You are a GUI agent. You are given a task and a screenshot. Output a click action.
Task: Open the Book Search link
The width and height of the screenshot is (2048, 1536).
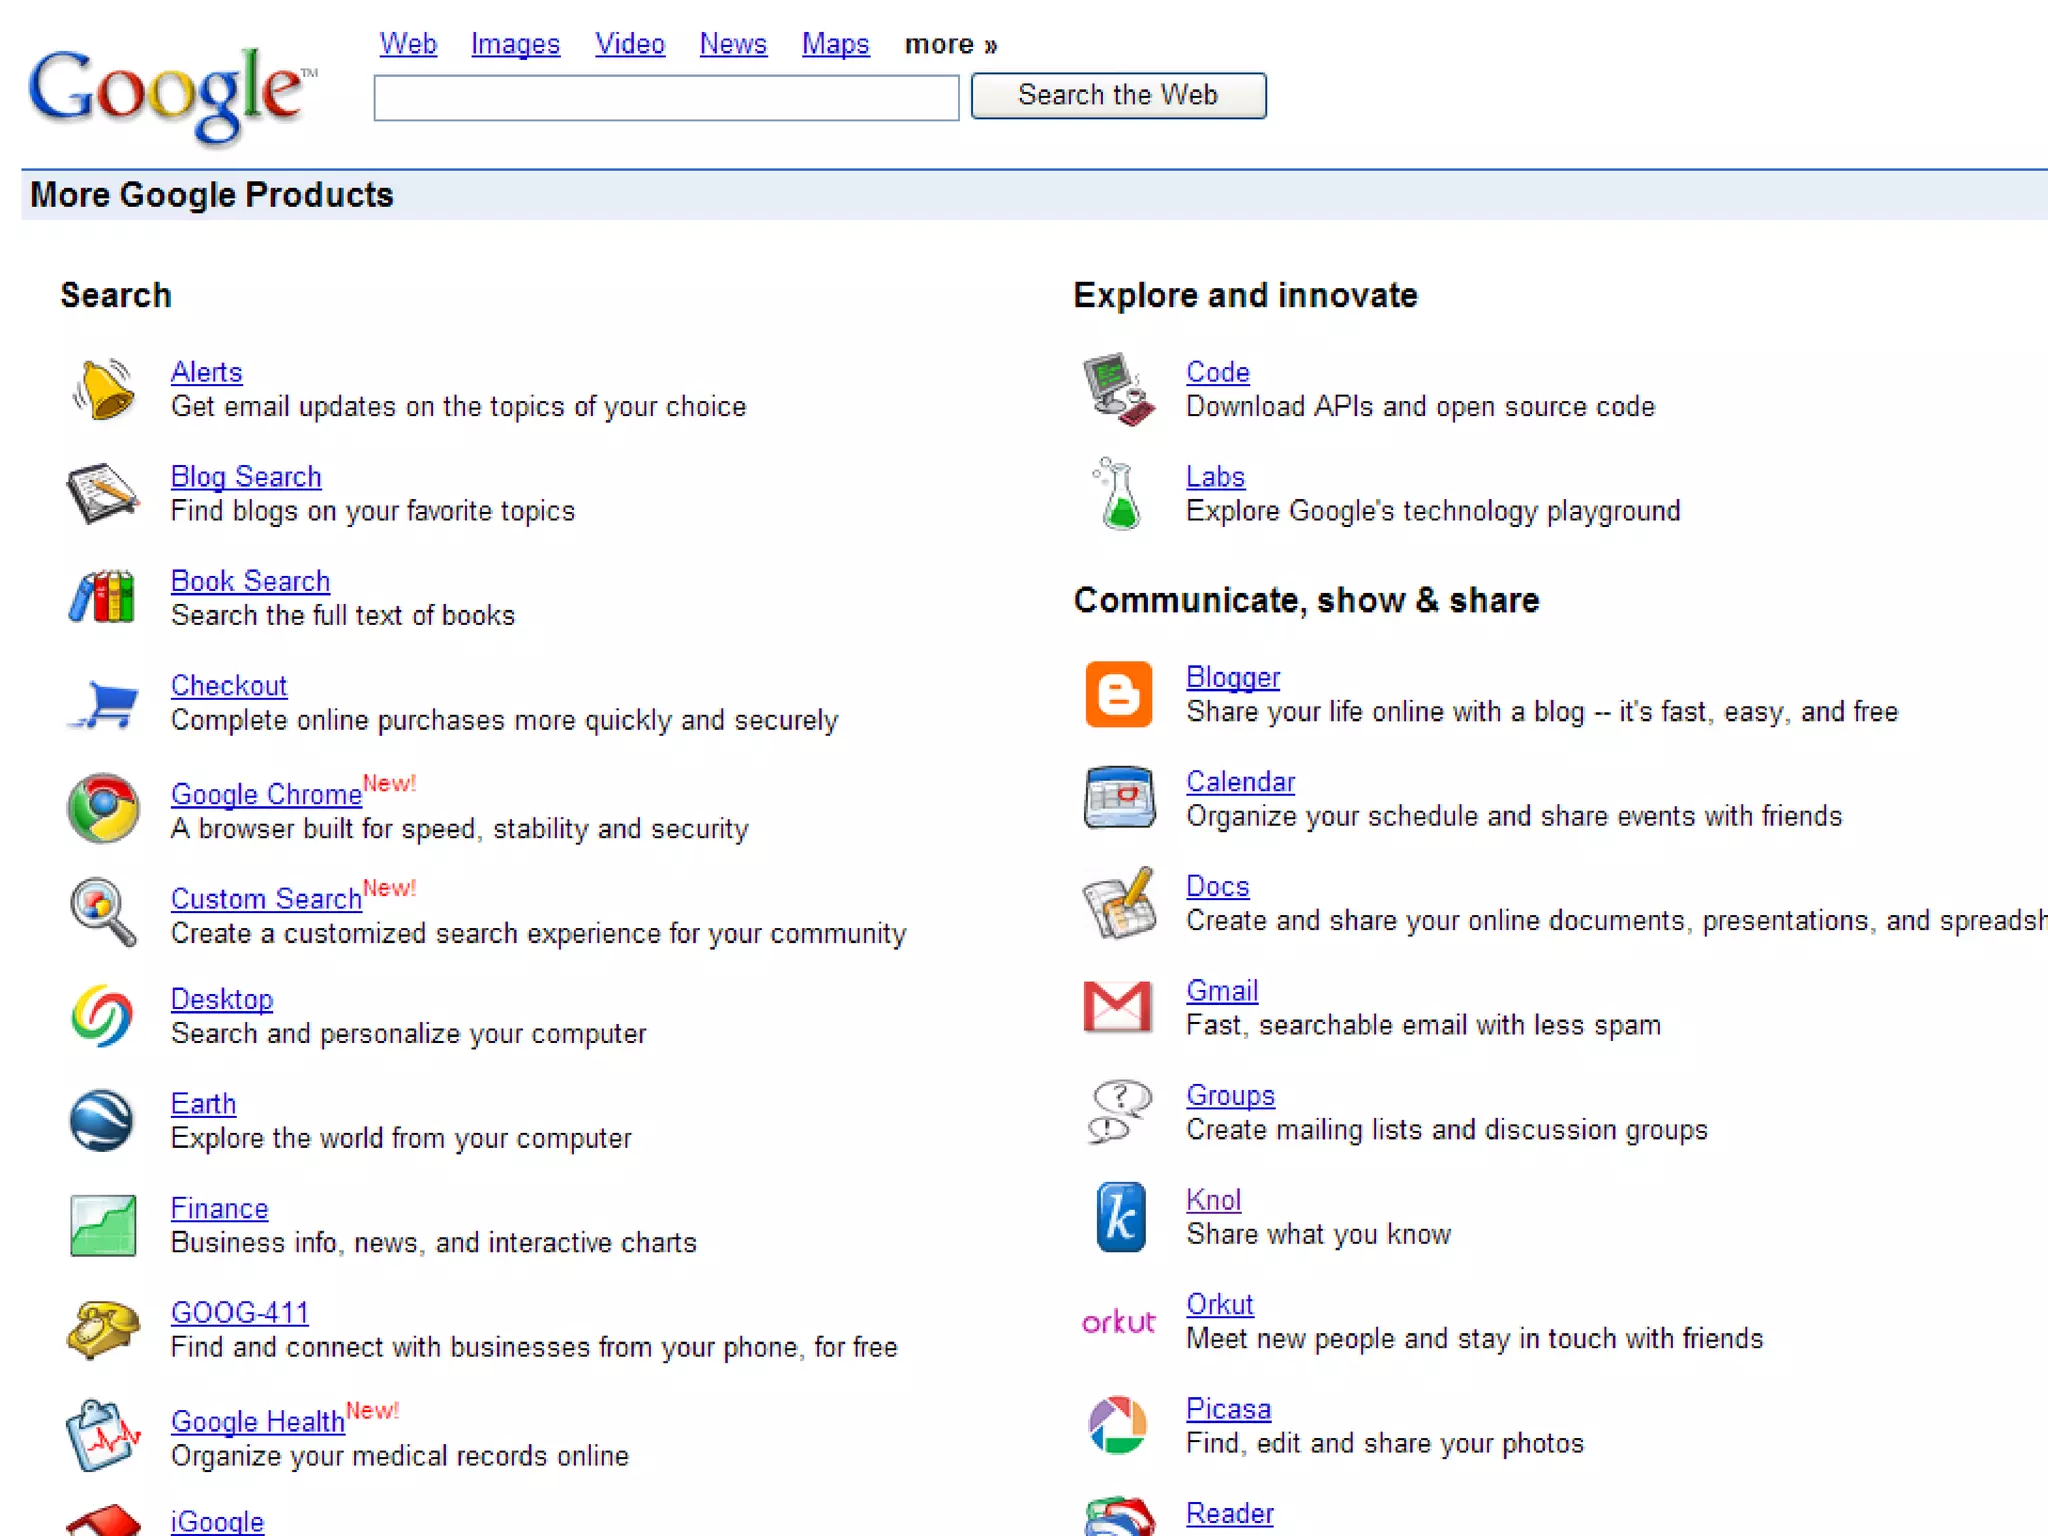pyautogui.click(x=250, y=581)
